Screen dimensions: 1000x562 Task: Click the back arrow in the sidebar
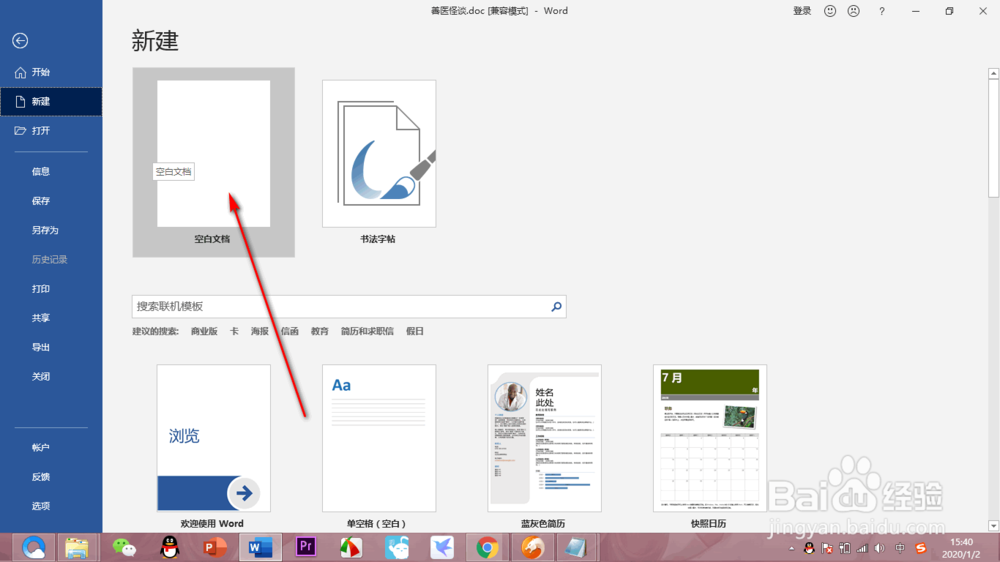click(20, 41)
